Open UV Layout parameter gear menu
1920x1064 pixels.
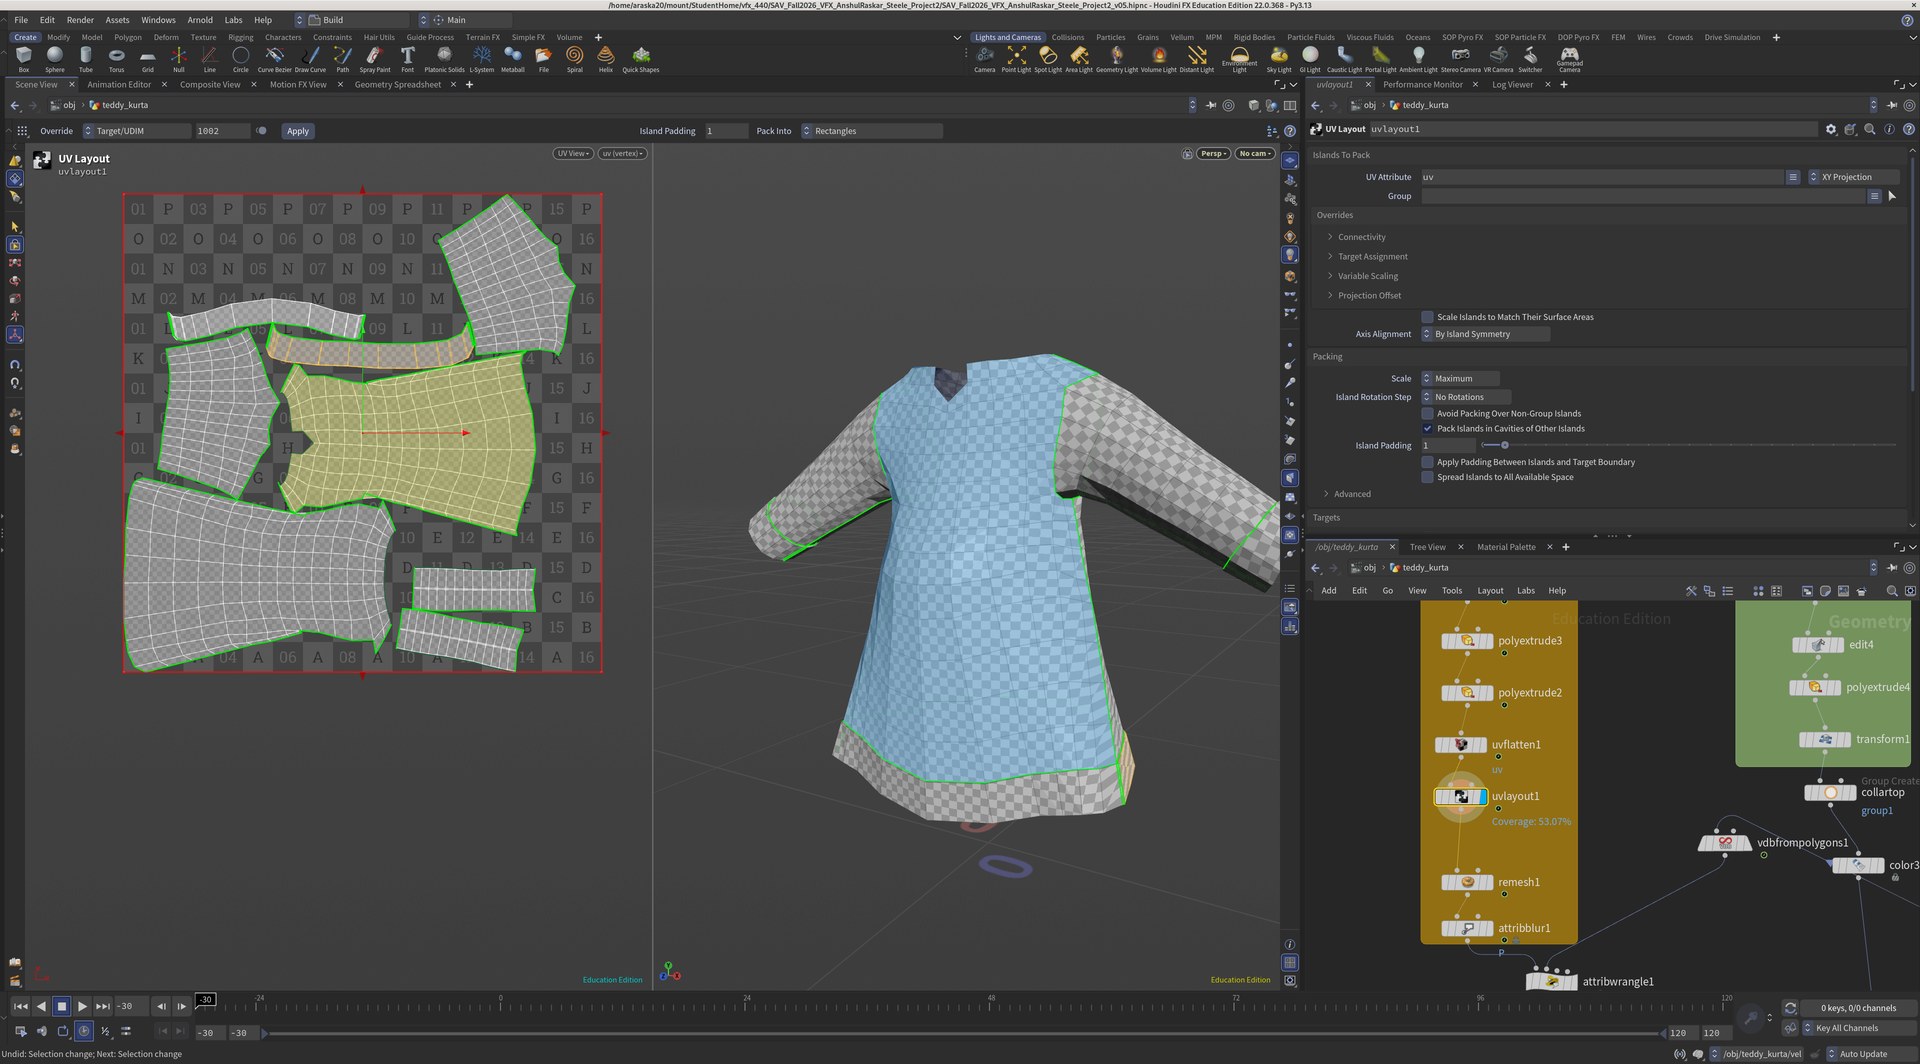click(1831, 129)
